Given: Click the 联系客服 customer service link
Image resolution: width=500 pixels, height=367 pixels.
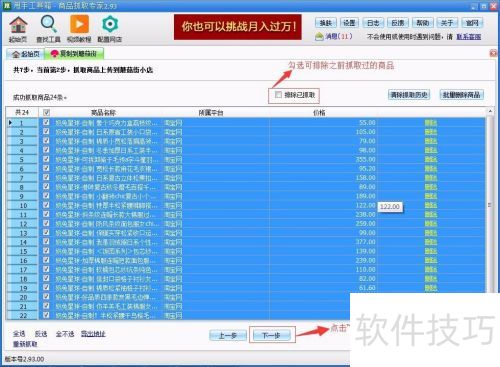Looking at the screenshot, I should [x=469, y=37].
